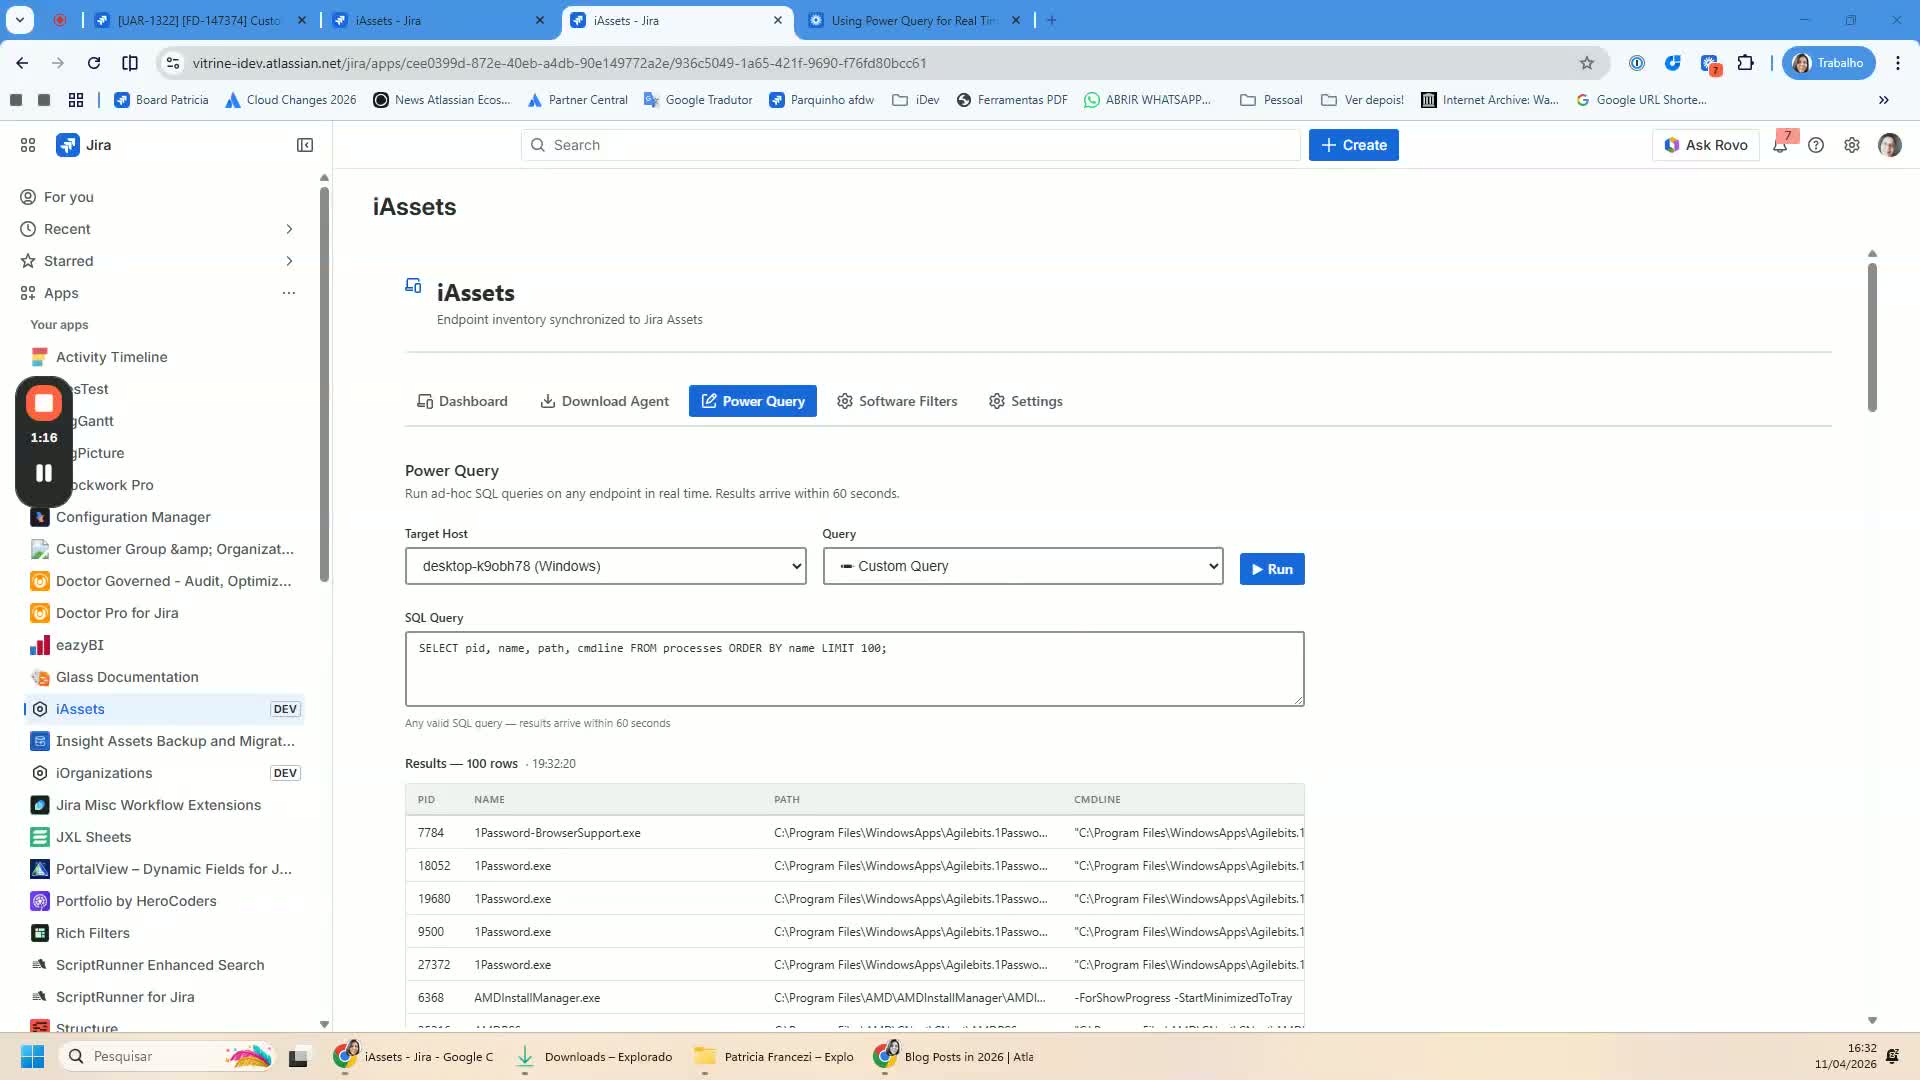Open Ask Rovo assistant

coord(1706,145)
